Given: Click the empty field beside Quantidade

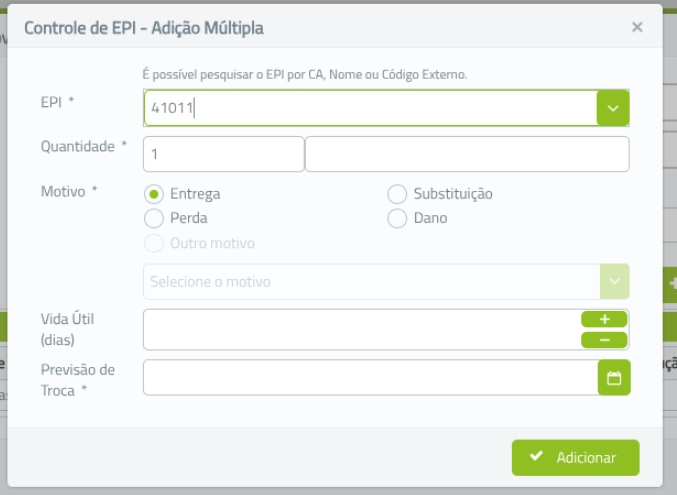Looking at the screenshot, I should click(467, 154).
